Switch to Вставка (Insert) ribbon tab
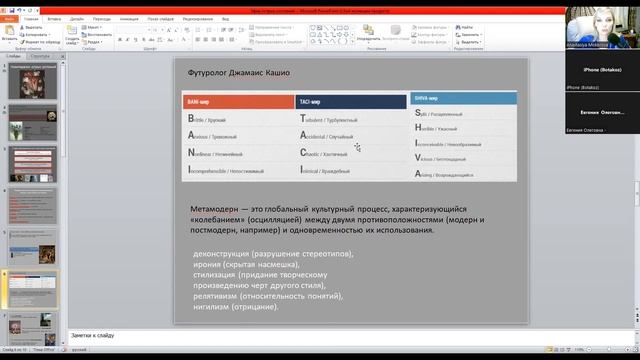 (54, 19)
